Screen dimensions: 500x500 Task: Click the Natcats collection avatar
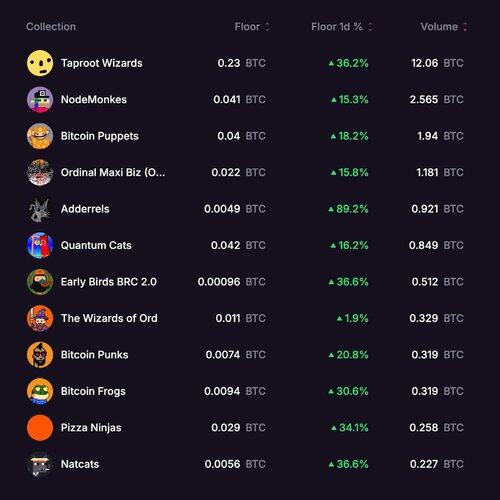pyautogui.click(x=40, y=464)
